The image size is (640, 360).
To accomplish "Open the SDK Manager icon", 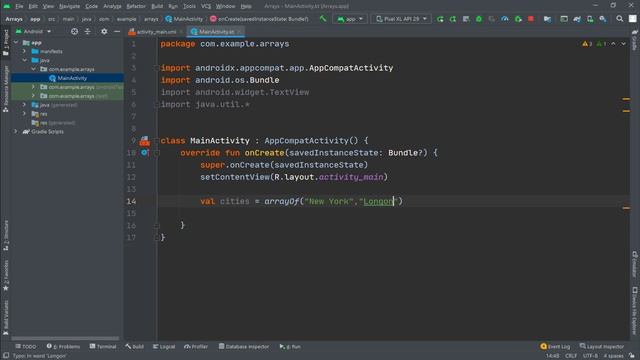I will pos(603,19).
